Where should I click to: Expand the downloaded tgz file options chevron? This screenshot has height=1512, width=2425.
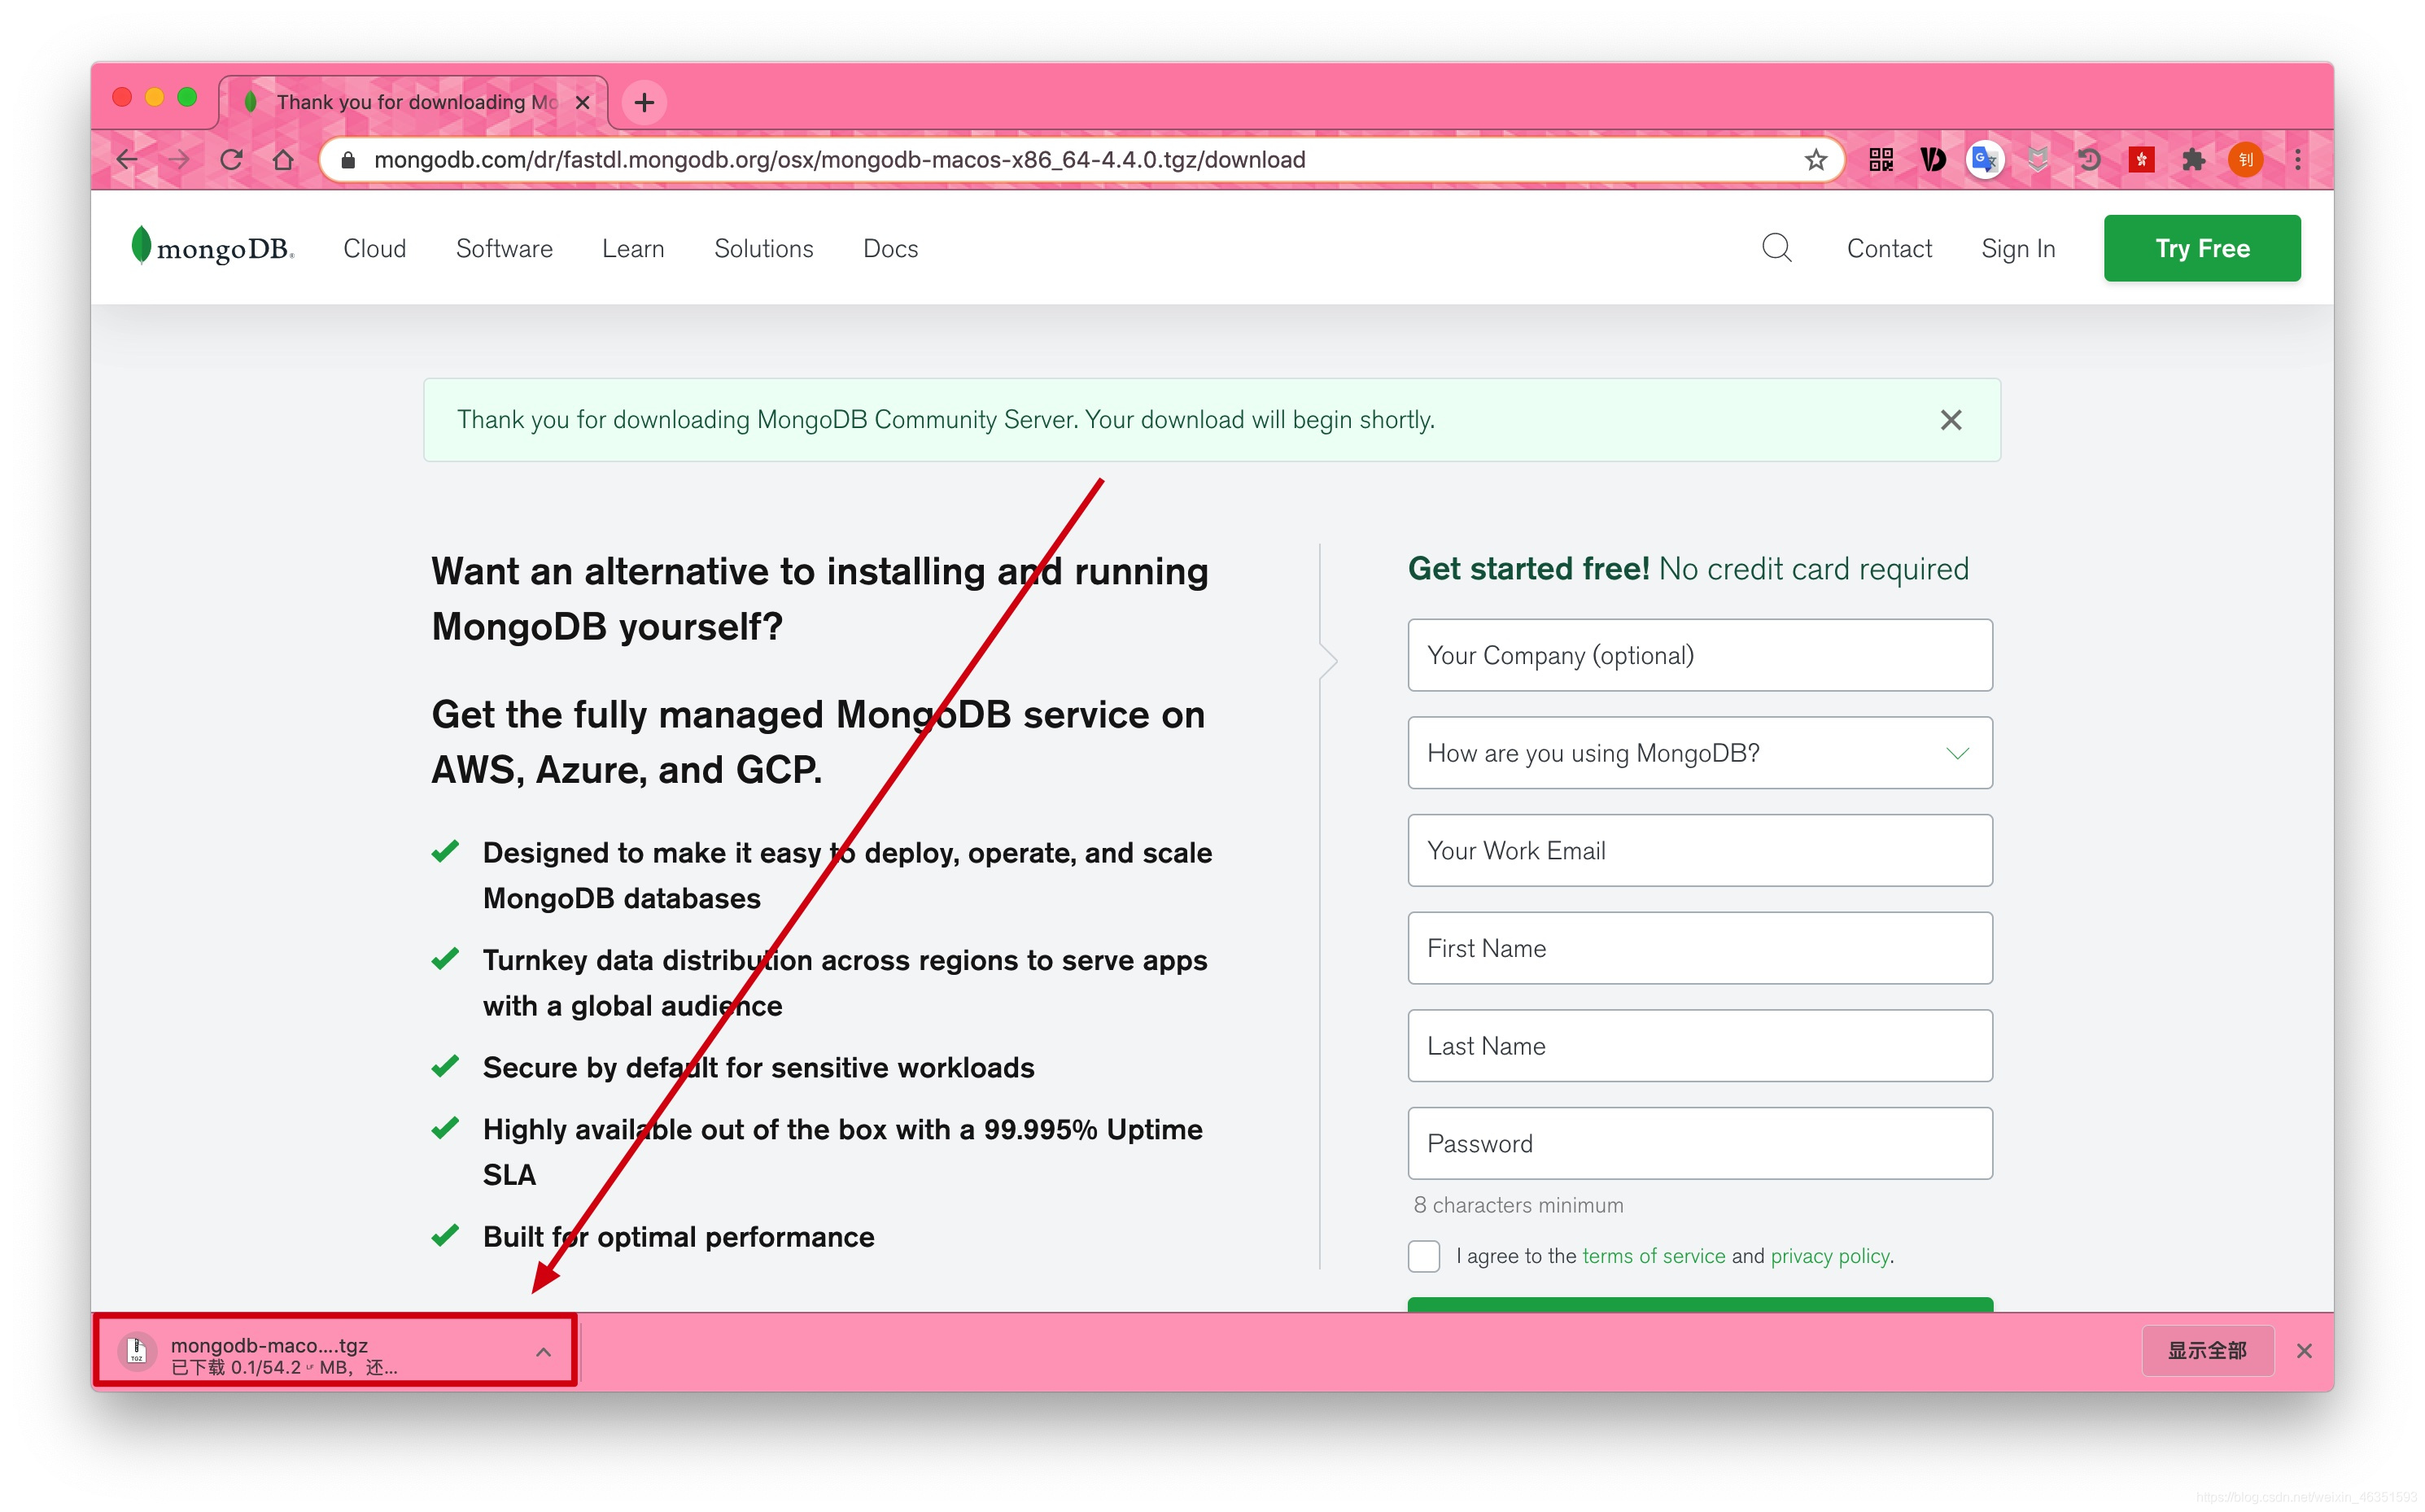click(x=543, y=1352)
